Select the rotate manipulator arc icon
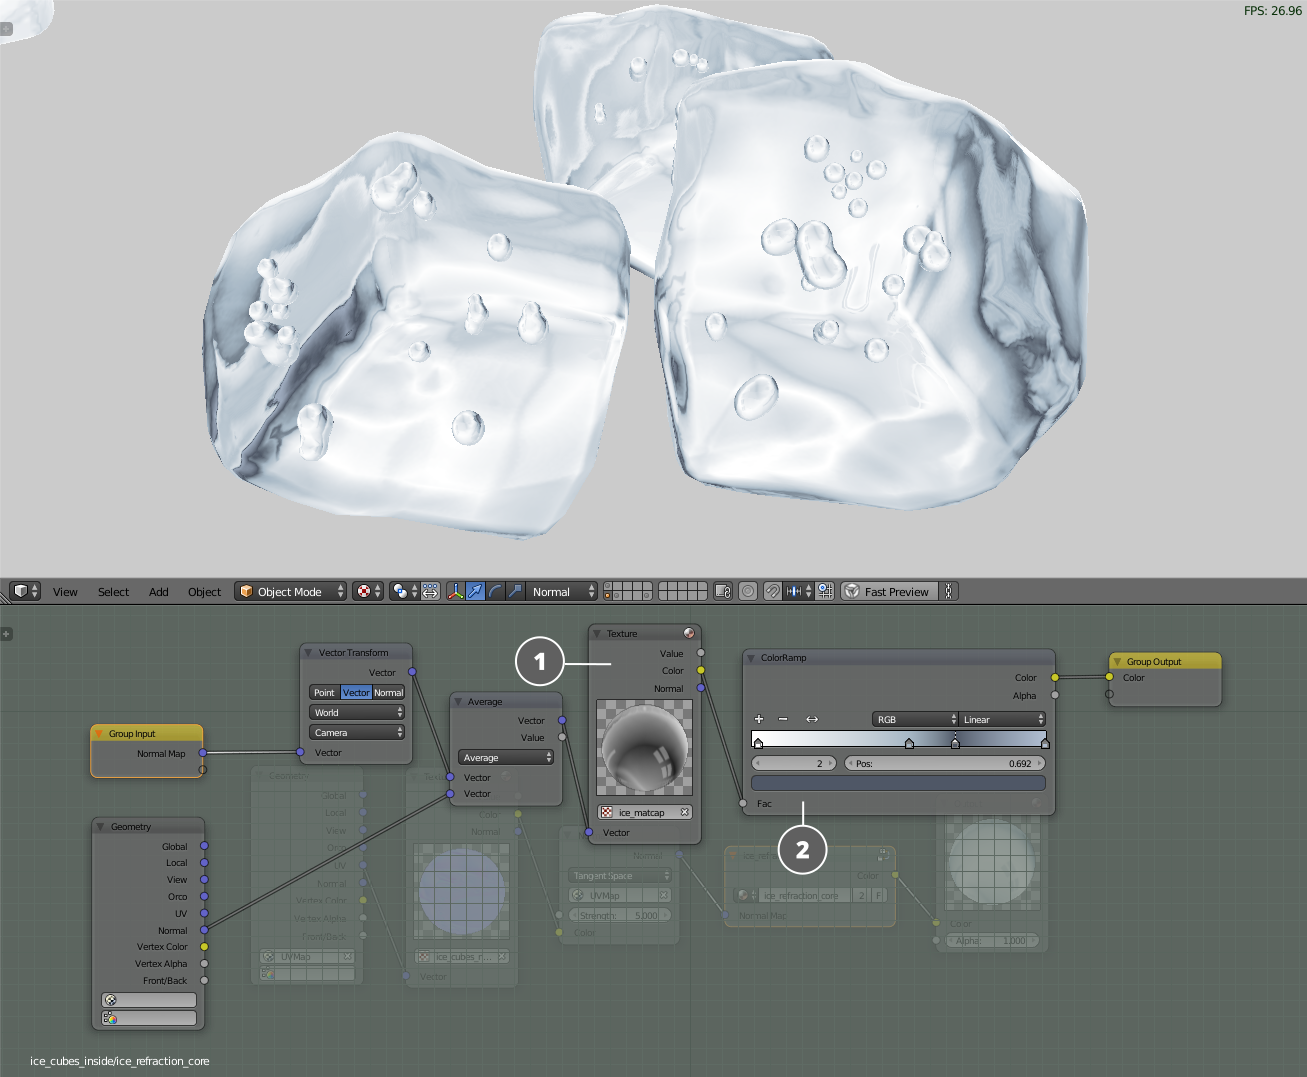Viewport: 1307px width, 1077px height. pyautogui.click(x=496, y=591)
